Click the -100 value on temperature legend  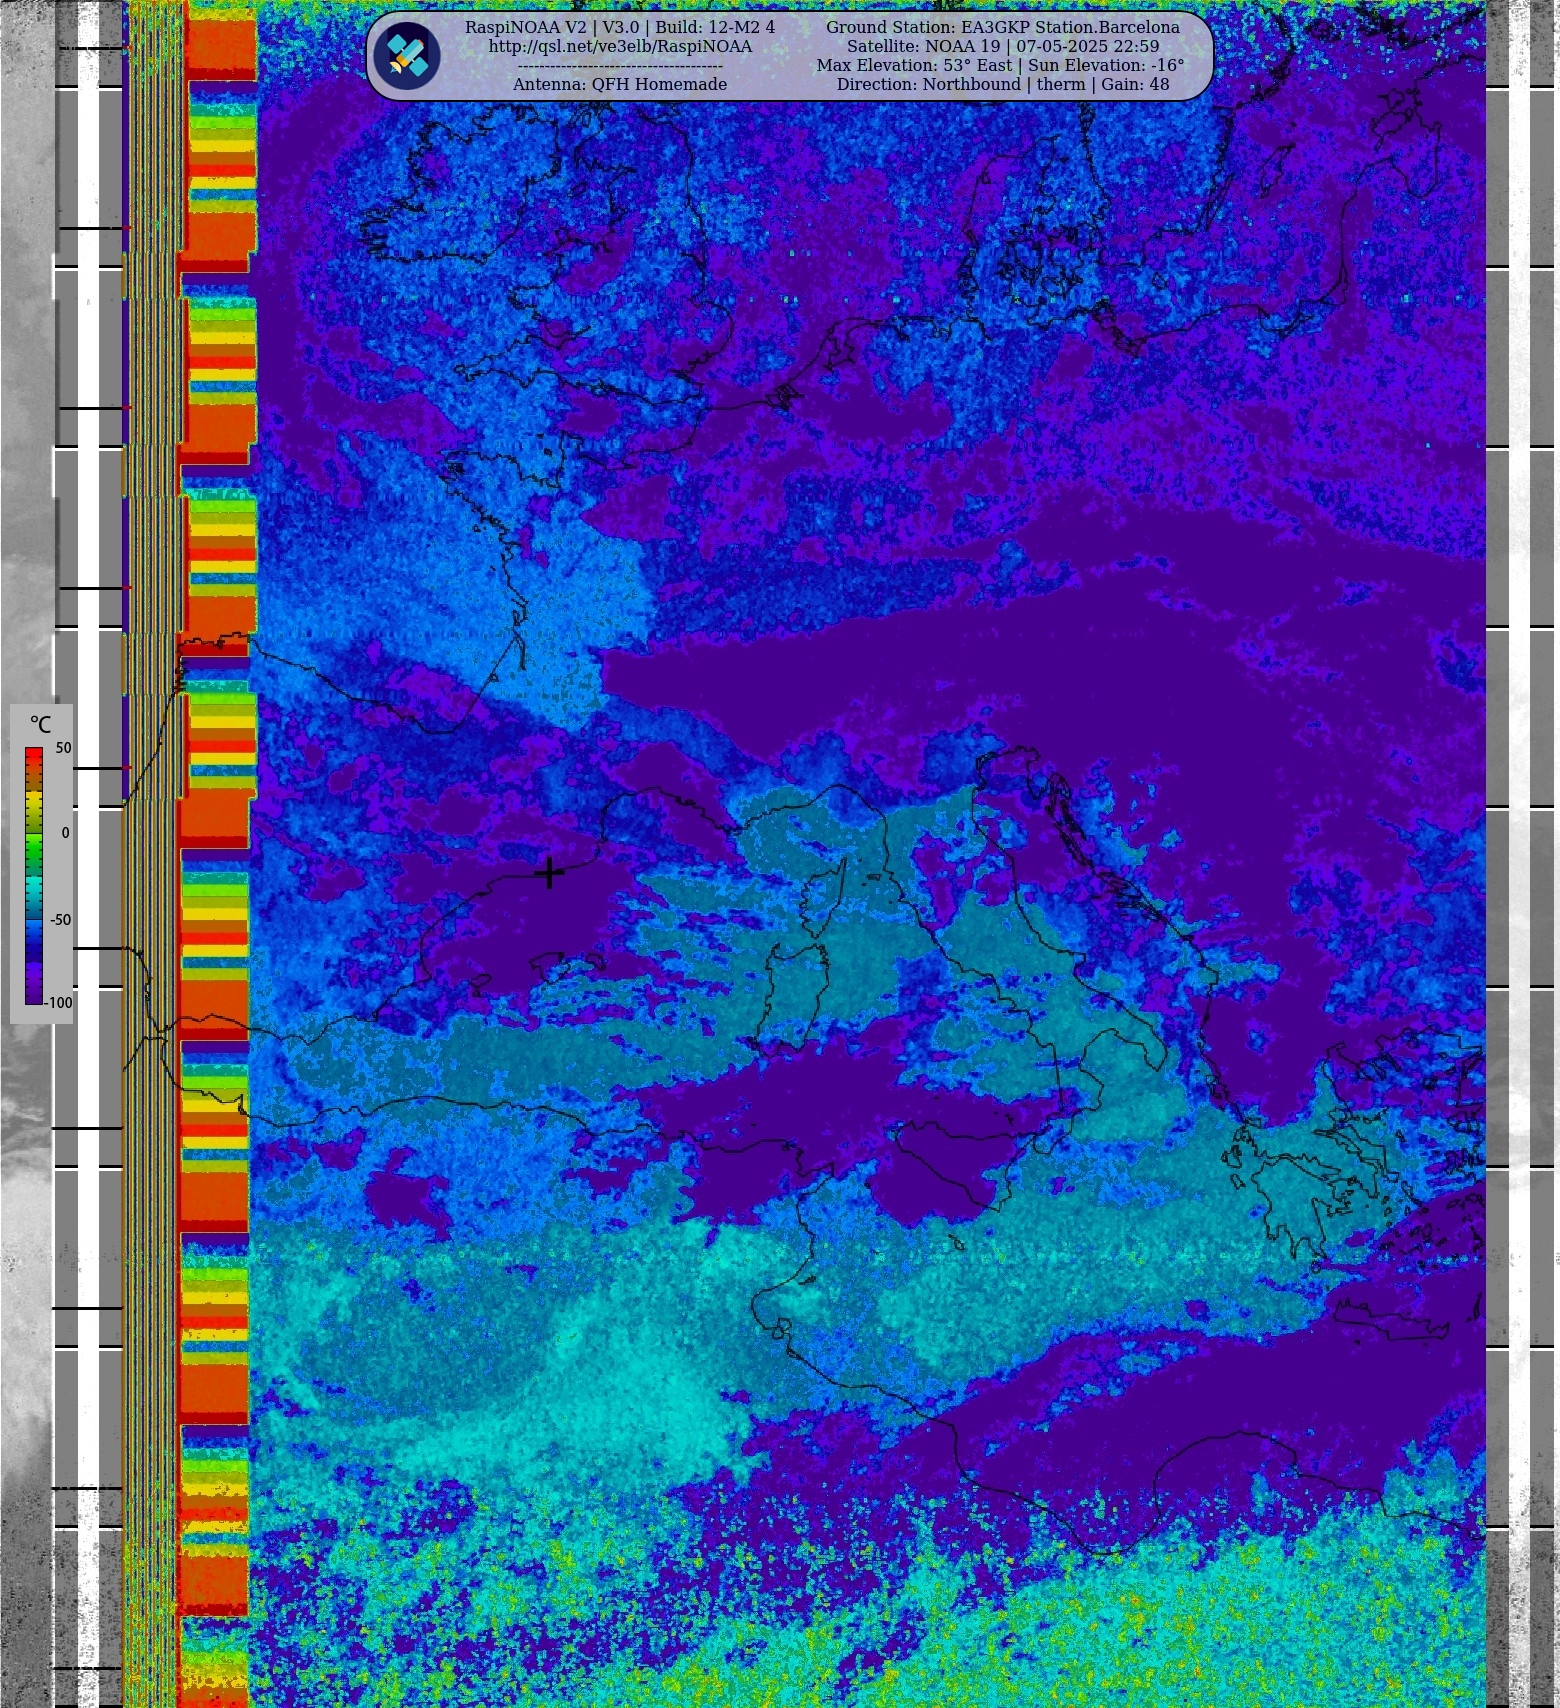[x=58, y=1002]
